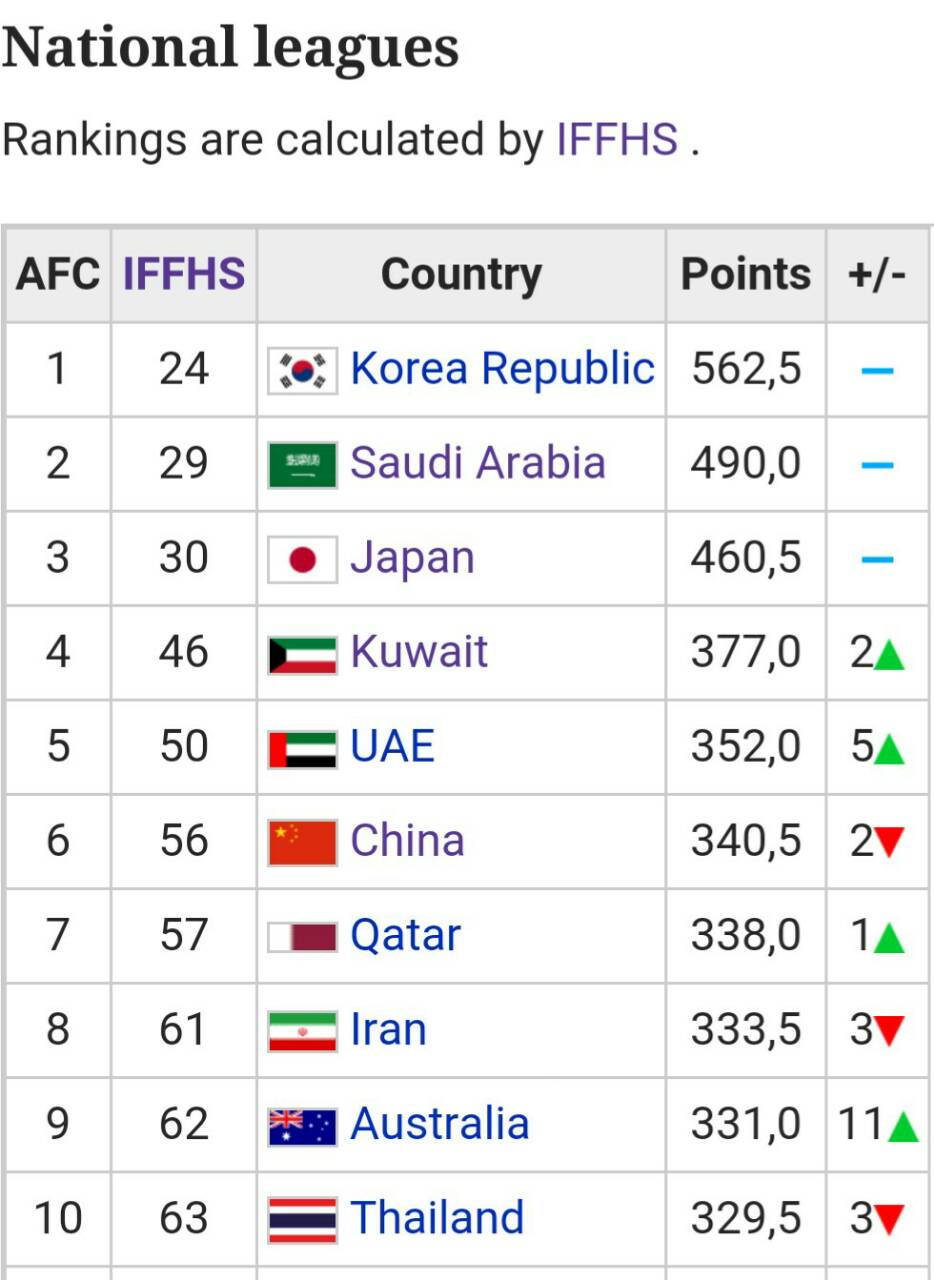Click the green up arrow in Australia's row
The image size is (934, 1280).
[902, 1127]
